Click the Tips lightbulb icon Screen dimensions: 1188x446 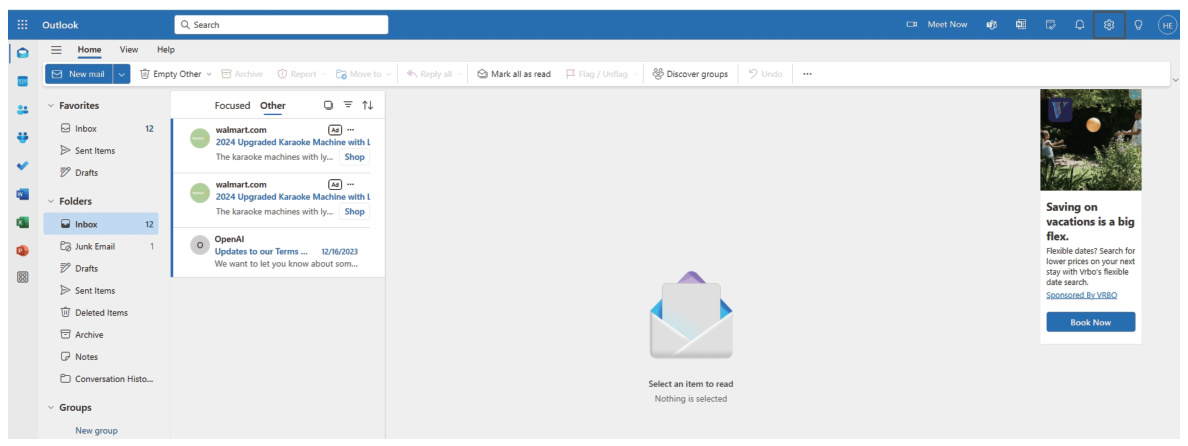pyautogui.click(x=1138, y=25)
